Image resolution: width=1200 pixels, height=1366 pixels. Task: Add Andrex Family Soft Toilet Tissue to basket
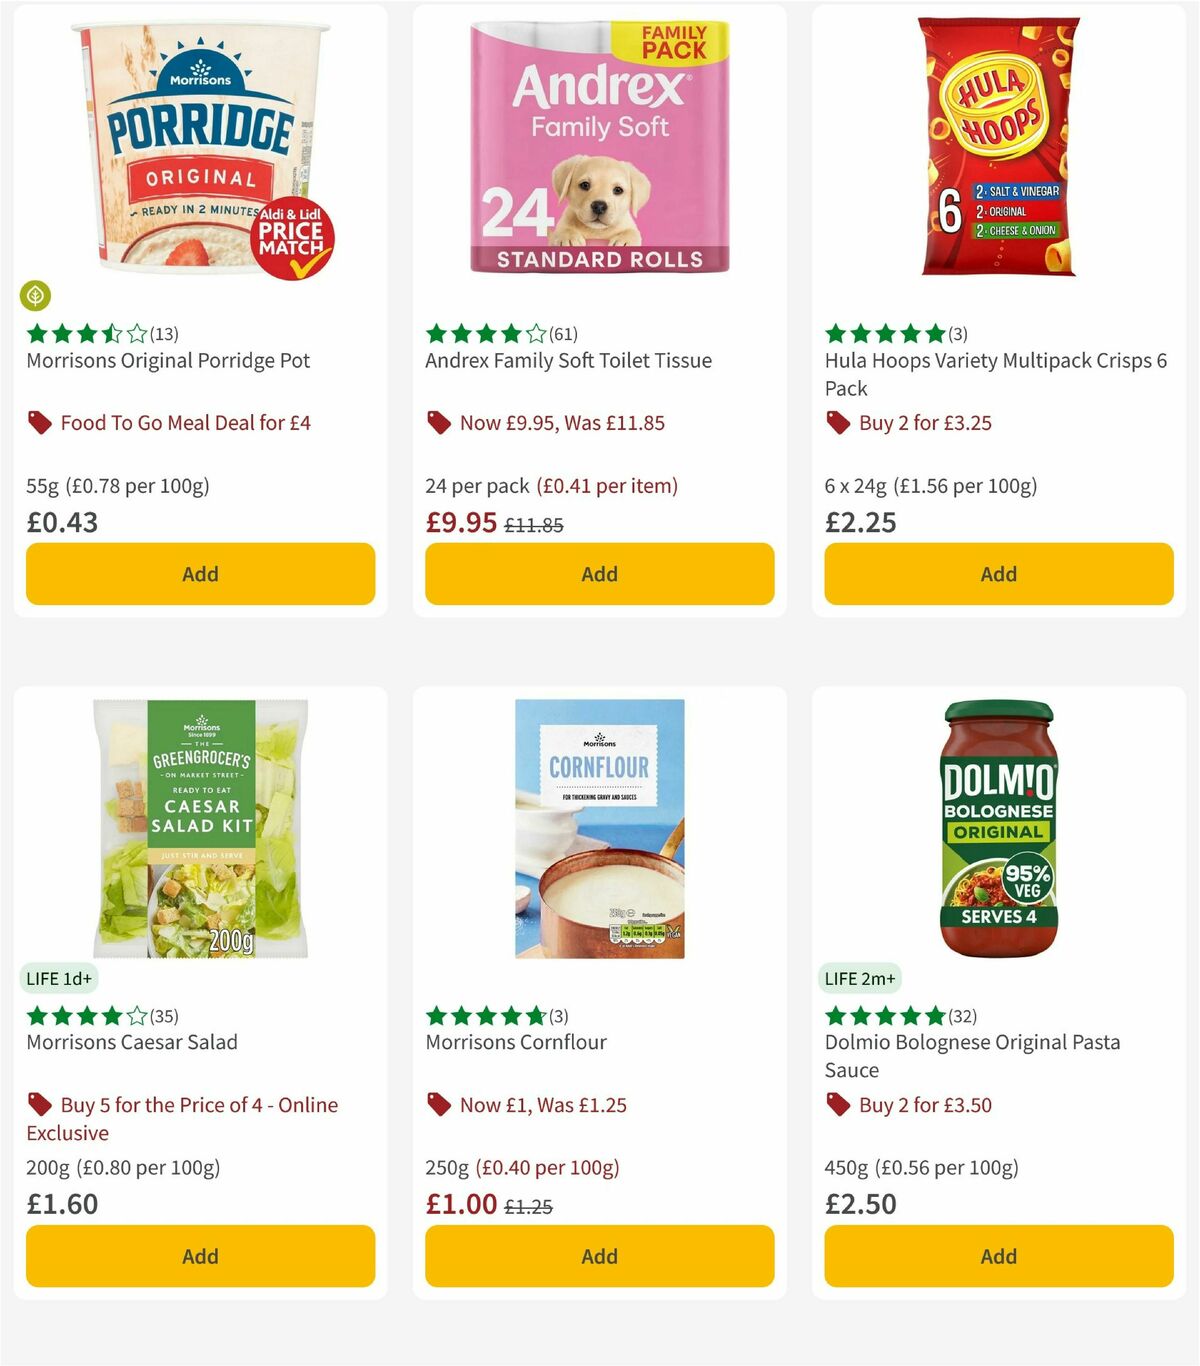coord(599,574)
